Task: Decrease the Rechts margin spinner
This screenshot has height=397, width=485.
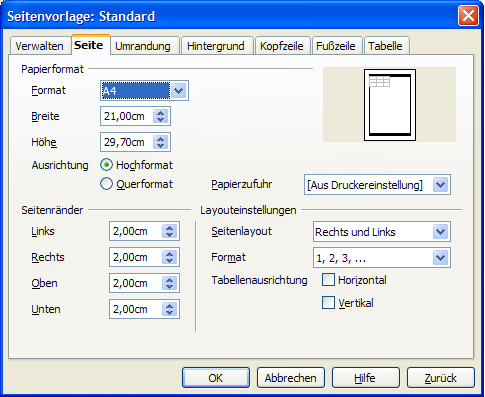Action: pos(169,261)
